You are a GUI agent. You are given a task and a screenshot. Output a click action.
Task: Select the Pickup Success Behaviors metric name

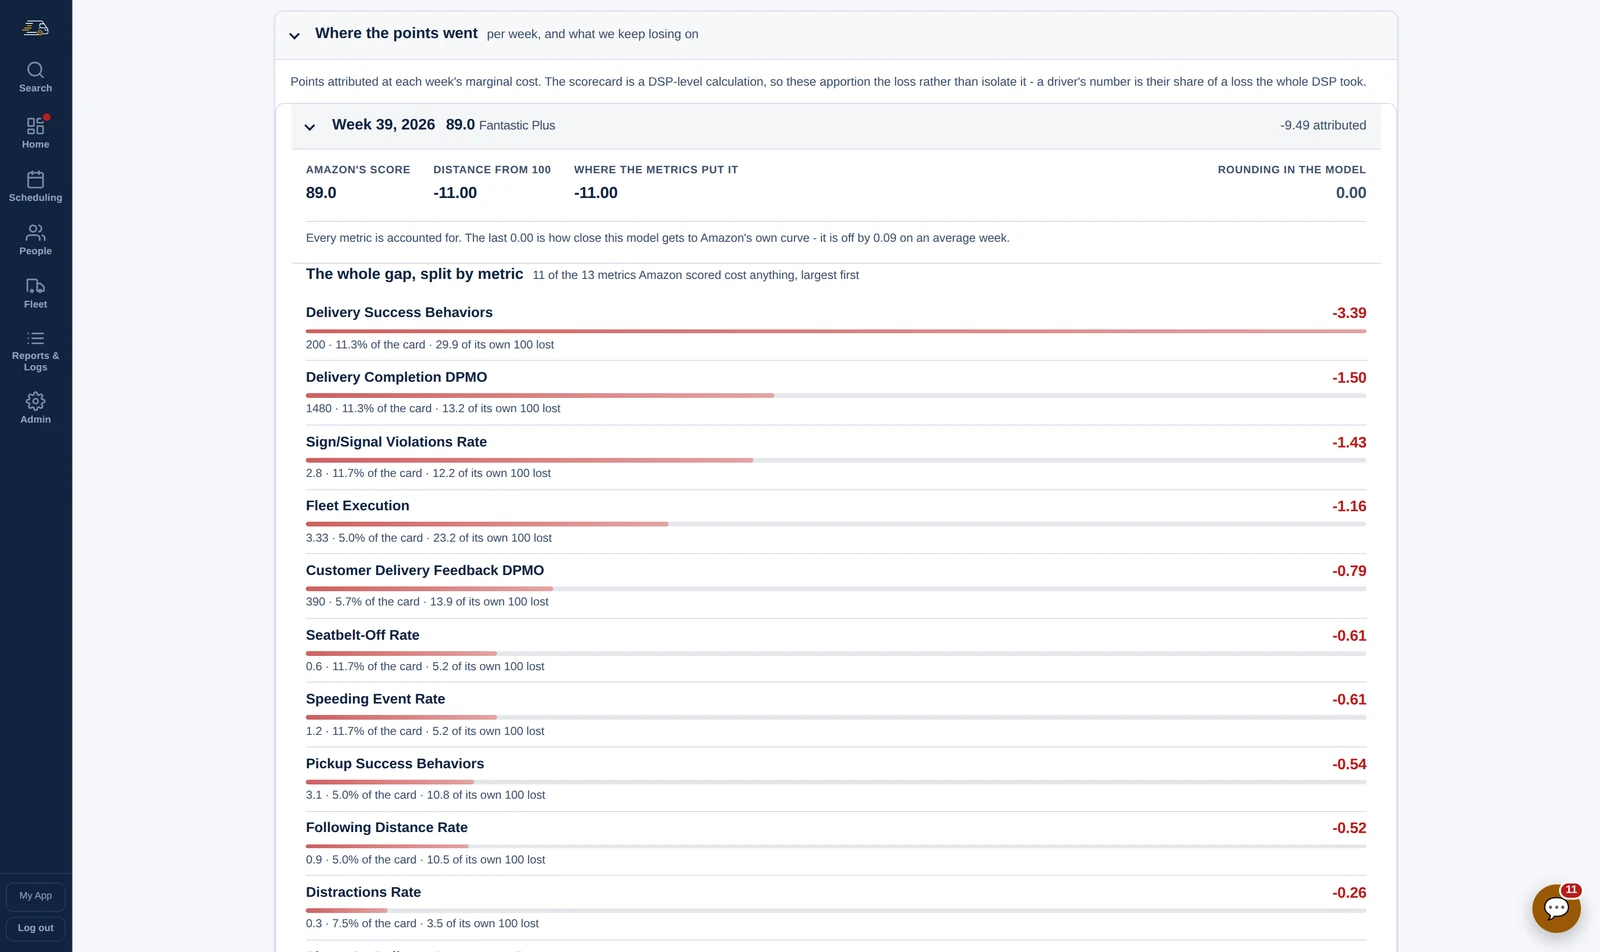click(395, 763)
